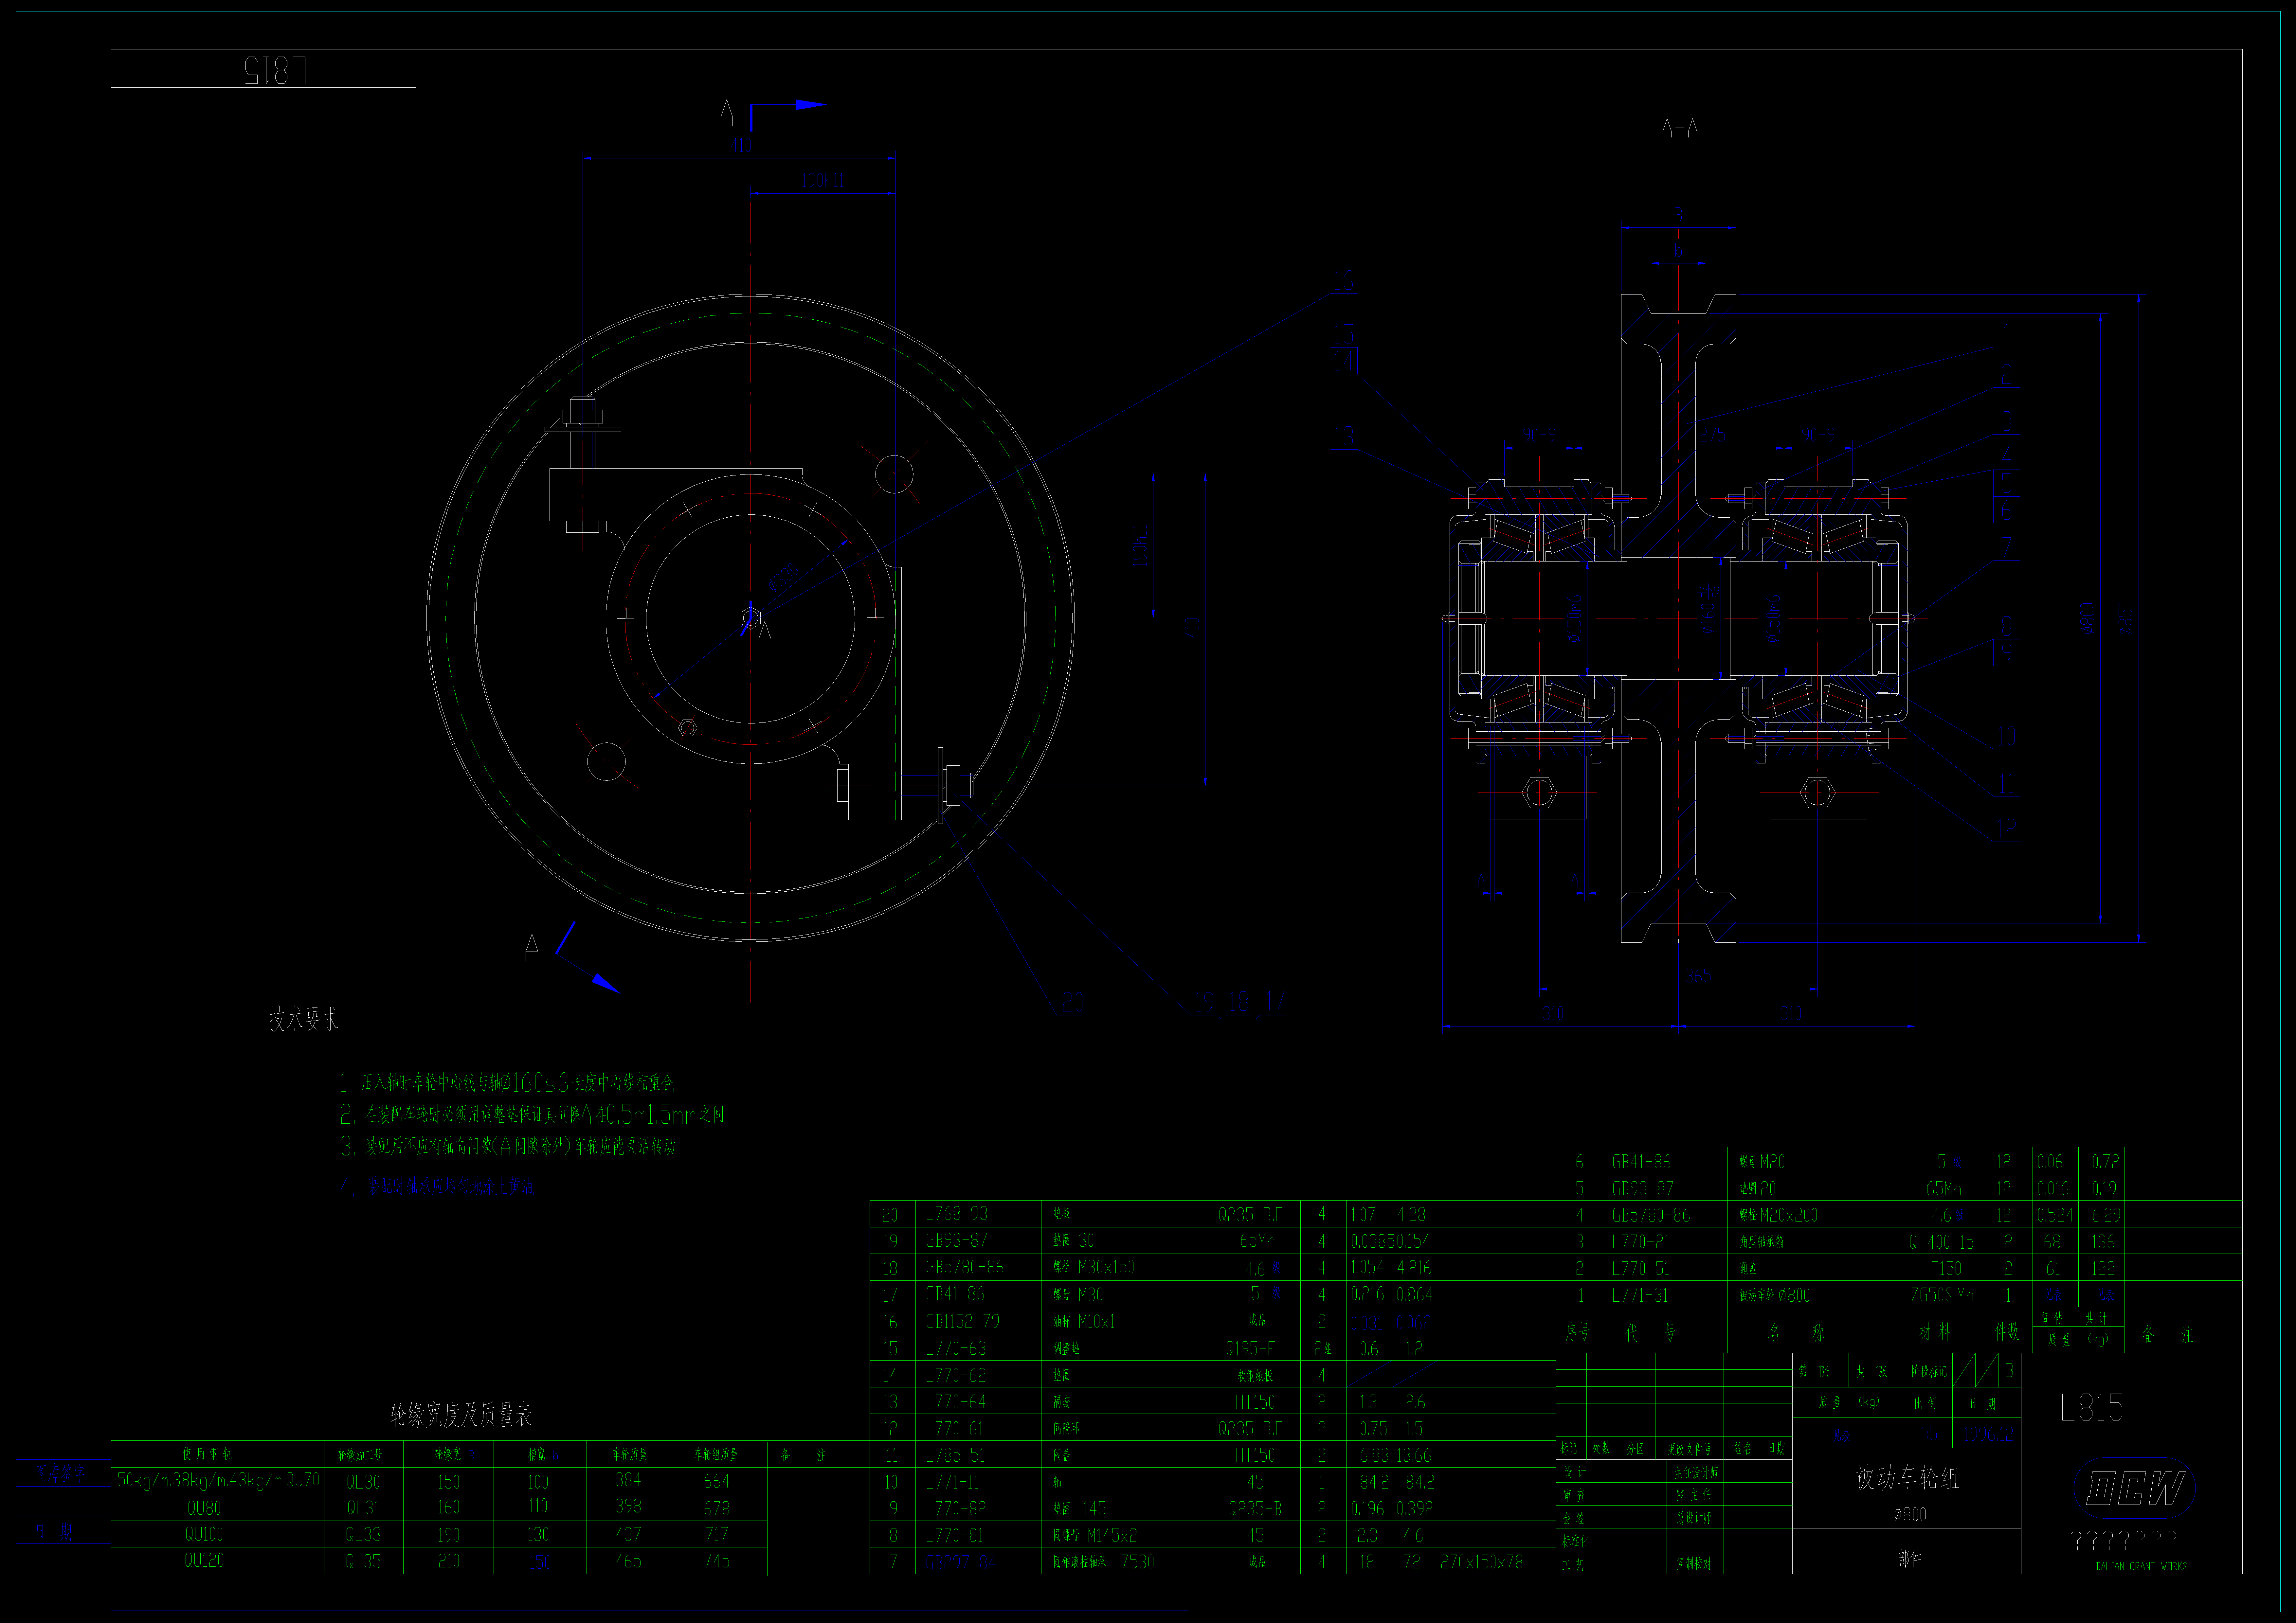Select the QU80 rail cell
2296x1623 pixels.
(204, 1508)
